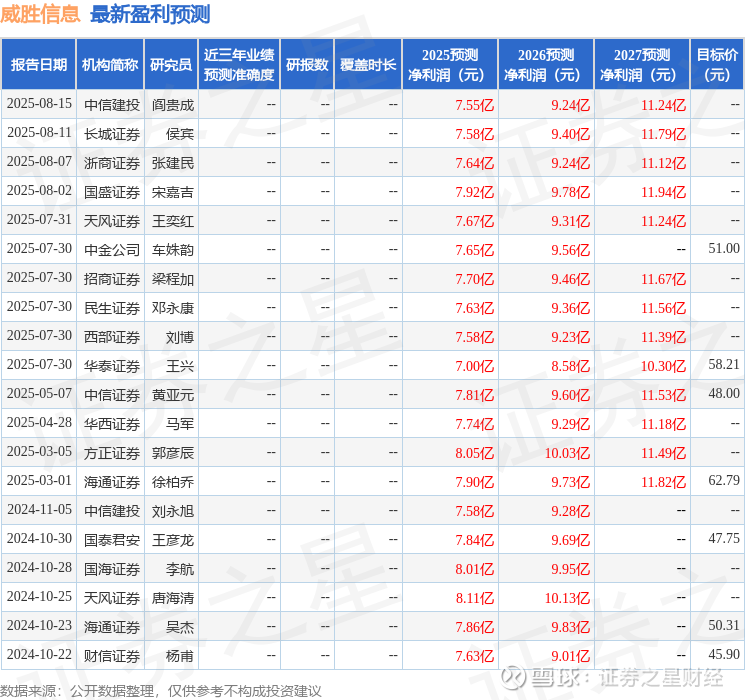Click institution 华泰证券

click(x=112, y=366)
